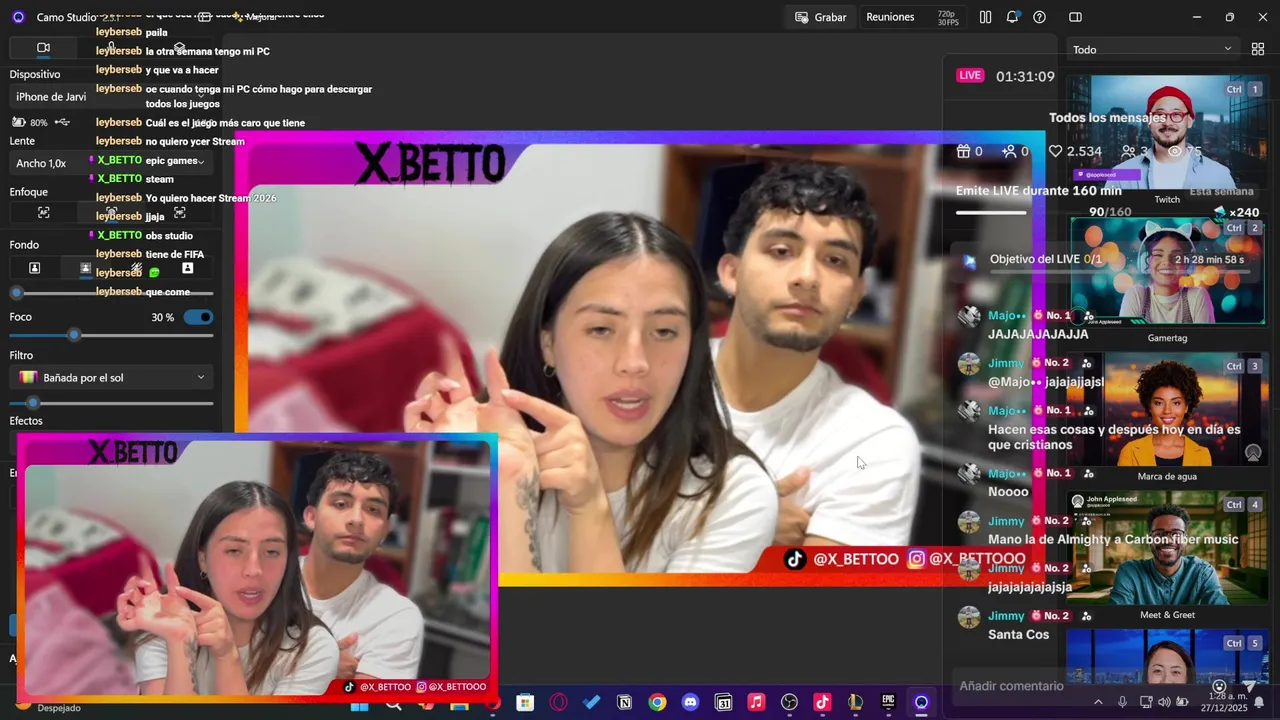Image resolution: width=1280 pixels, height=720 pixels.
Task: Select the video camera tab in left panel
Action: (43, 48)
